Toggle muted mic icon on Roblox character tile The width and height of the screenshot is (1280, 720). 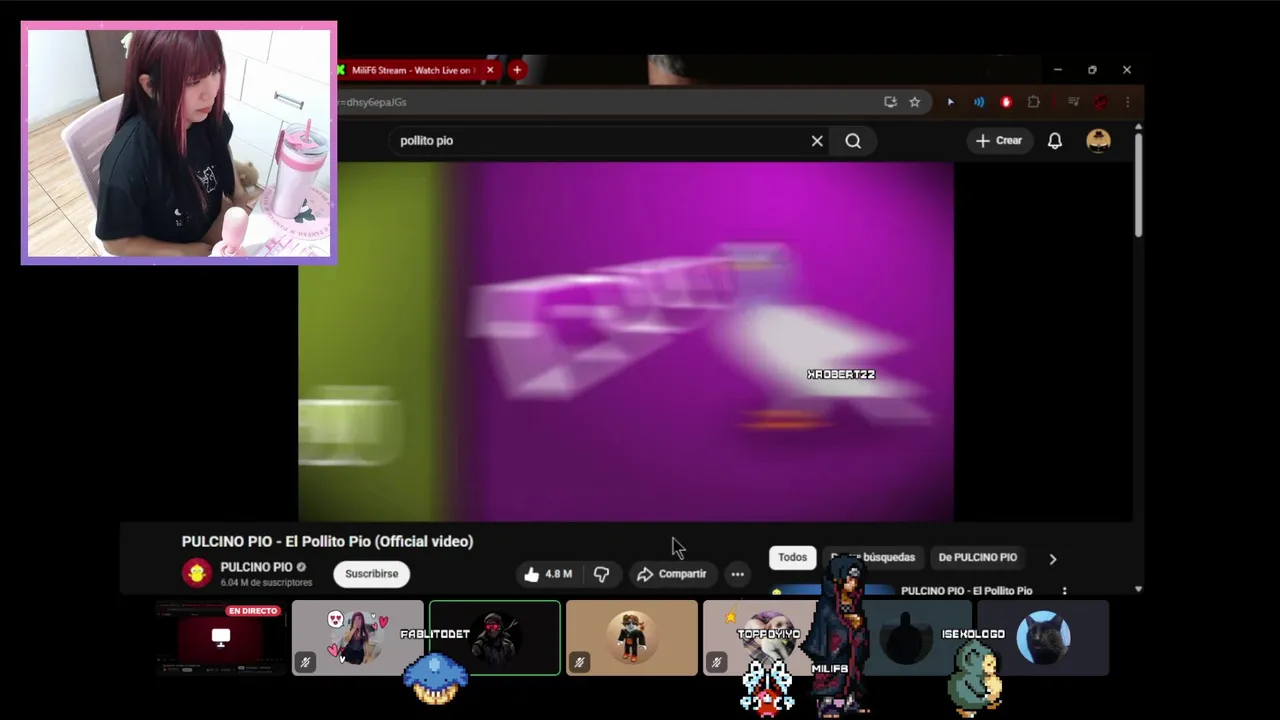point(579,662)
